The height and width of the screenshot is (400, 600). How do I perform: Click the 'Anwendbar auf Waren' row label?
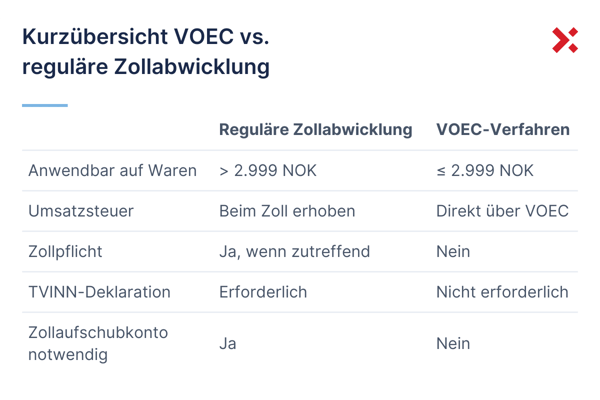pyautogui.click(x=112, y=170)
